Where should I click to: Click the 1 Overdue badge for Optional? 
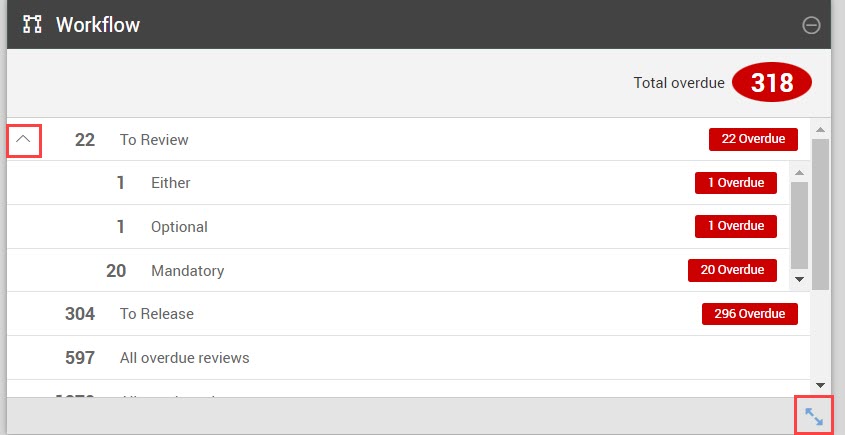point(736,226)
